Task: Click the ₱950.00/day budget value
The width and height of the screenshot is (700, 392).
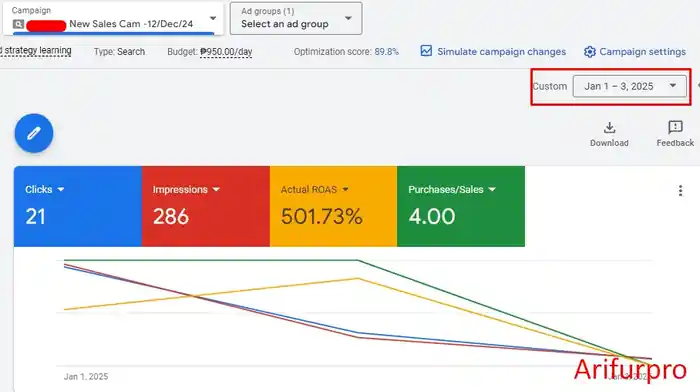Action: (226, 52)
